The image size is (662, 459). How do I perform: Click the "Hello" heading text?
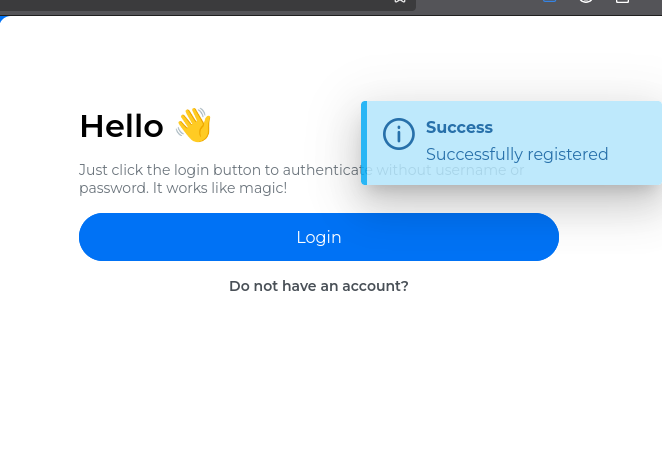click(121, 127)
